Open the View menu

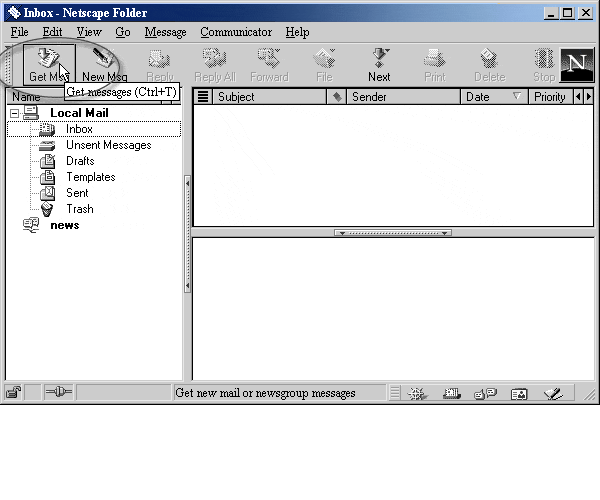[89, 32]
